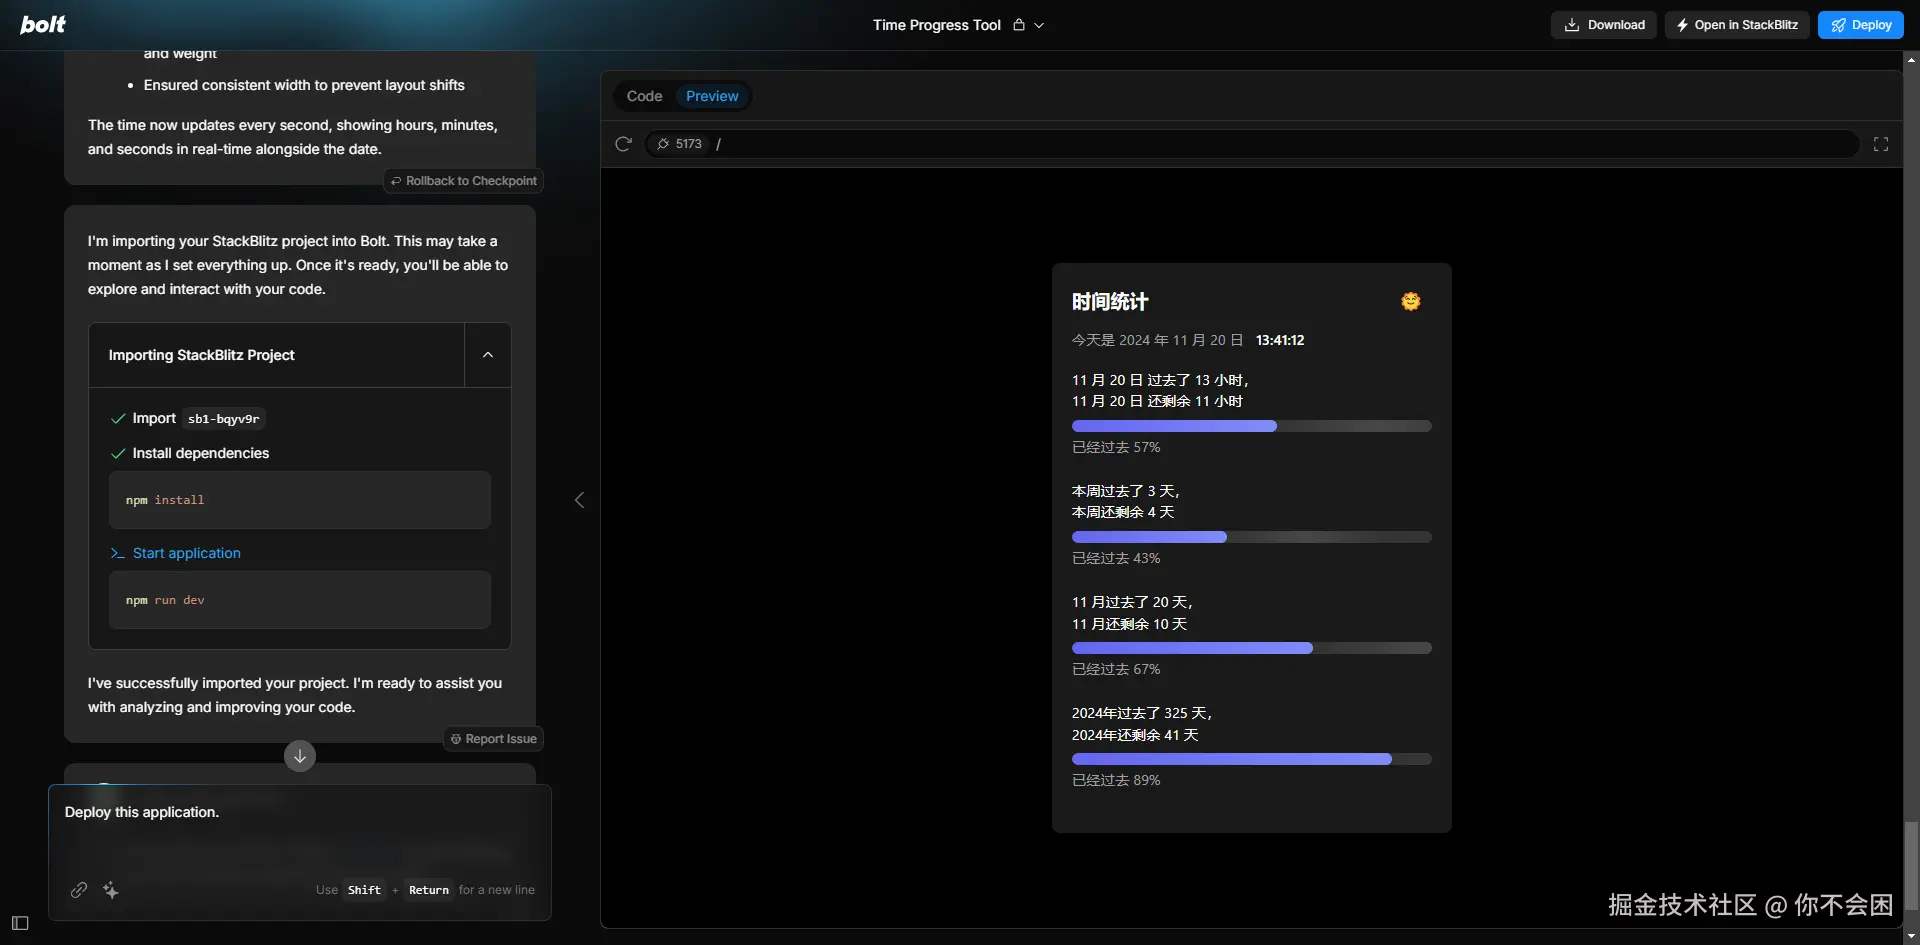Enhance prompt with sparkle icon
Viewport: 1920px width, 945px height.
[111, 890]
